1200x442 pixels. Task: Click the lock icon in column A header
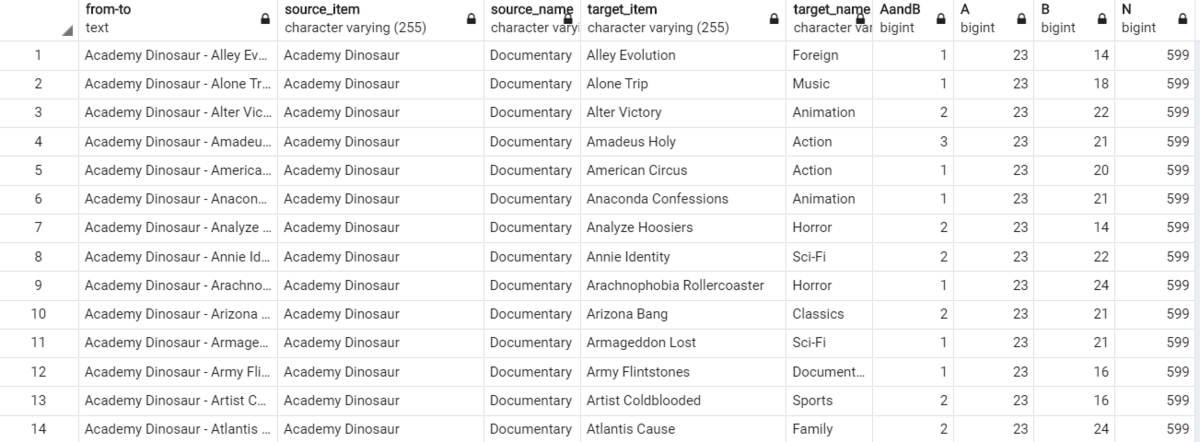(1020, 19)
